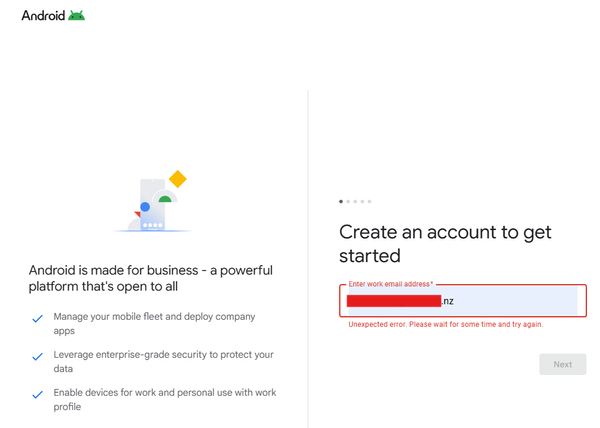This screenshot has width=600, height=428.
Task: Click the Android is made for business headline
Action: tap(151, 278)
